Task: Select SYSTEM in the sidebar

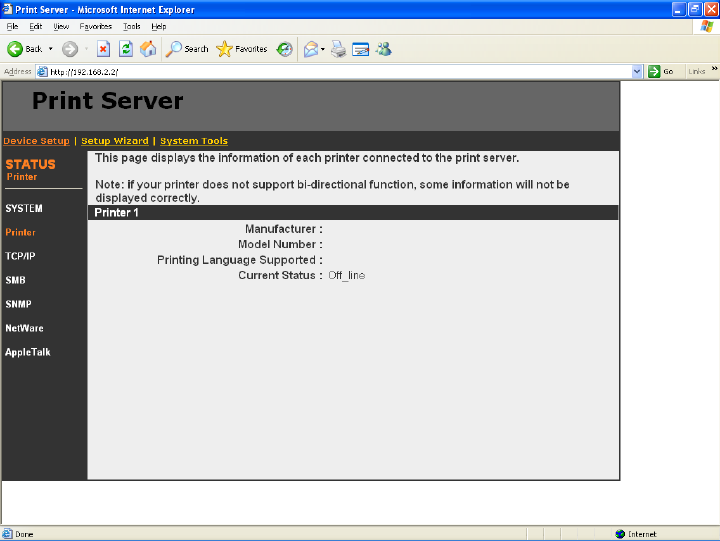Action: (x=24, y=209)
